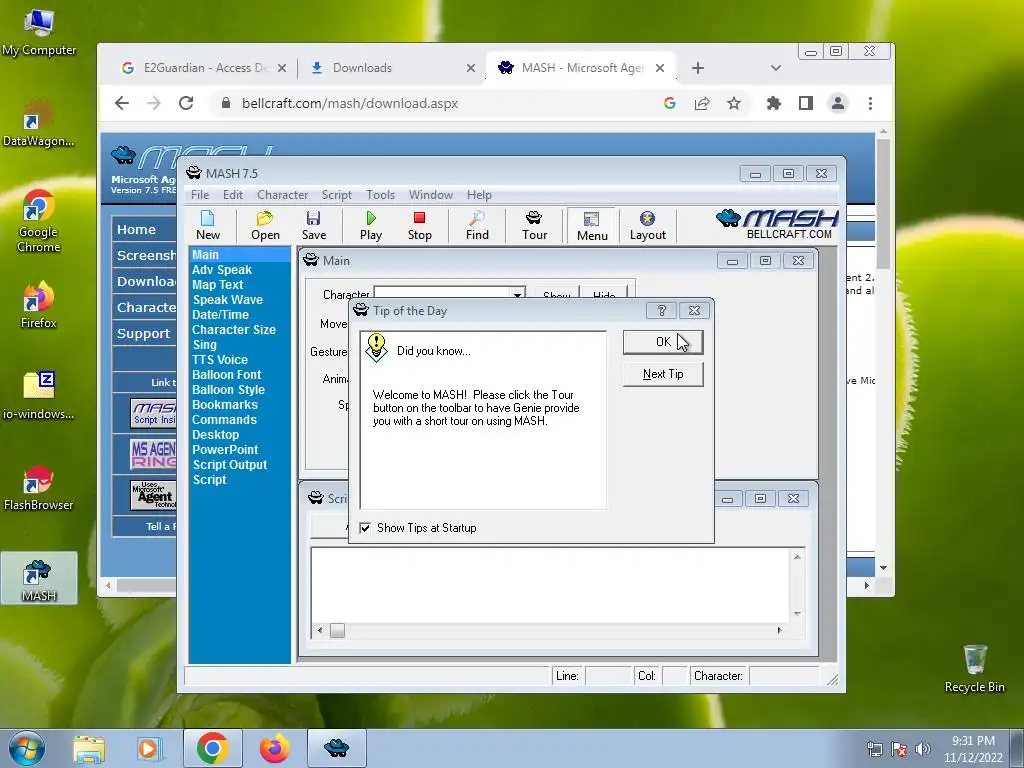Select Script Output in the side menu
This screenshot has height=768, width=1024.
coord(229,465)
